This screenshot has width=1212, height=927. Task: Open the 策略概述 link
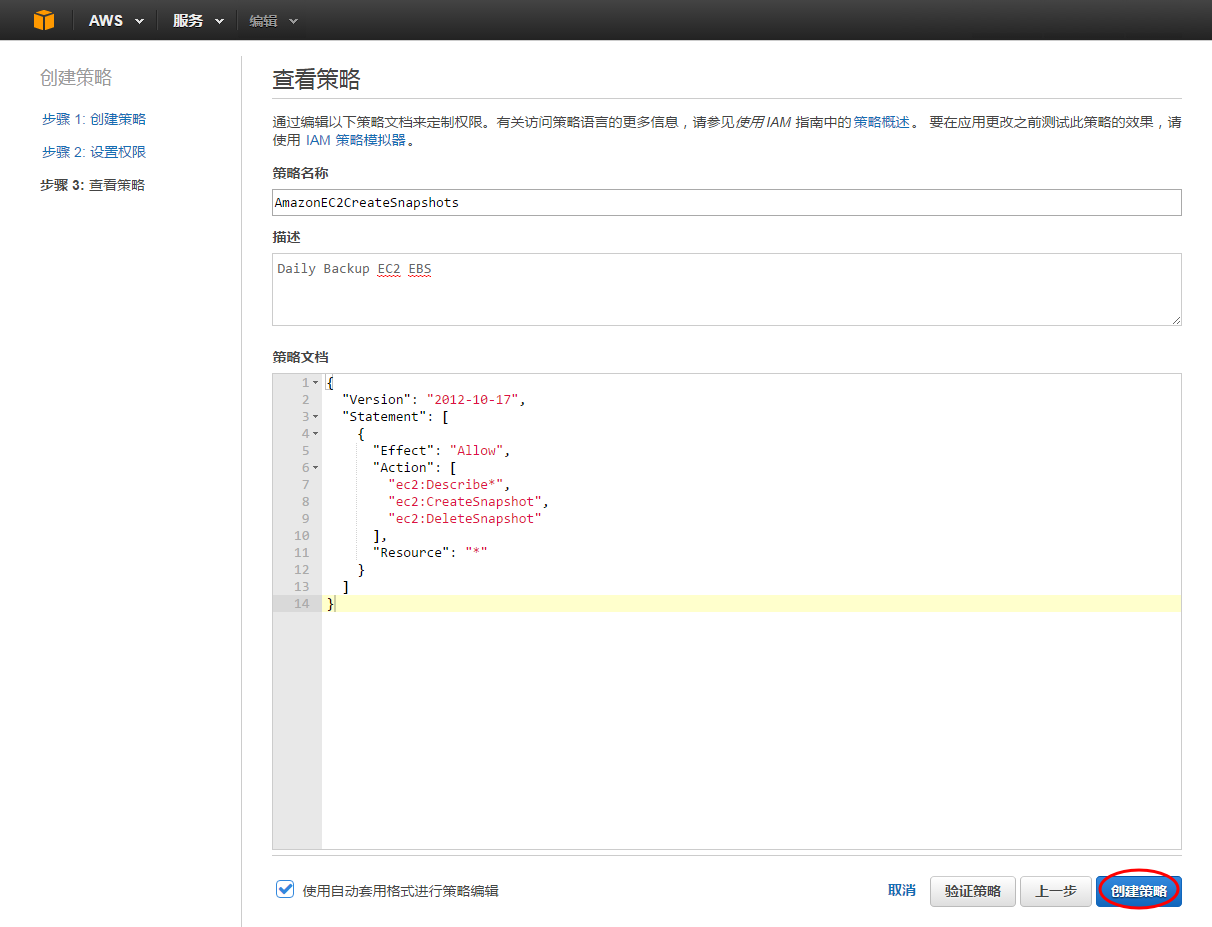[882, 122]
